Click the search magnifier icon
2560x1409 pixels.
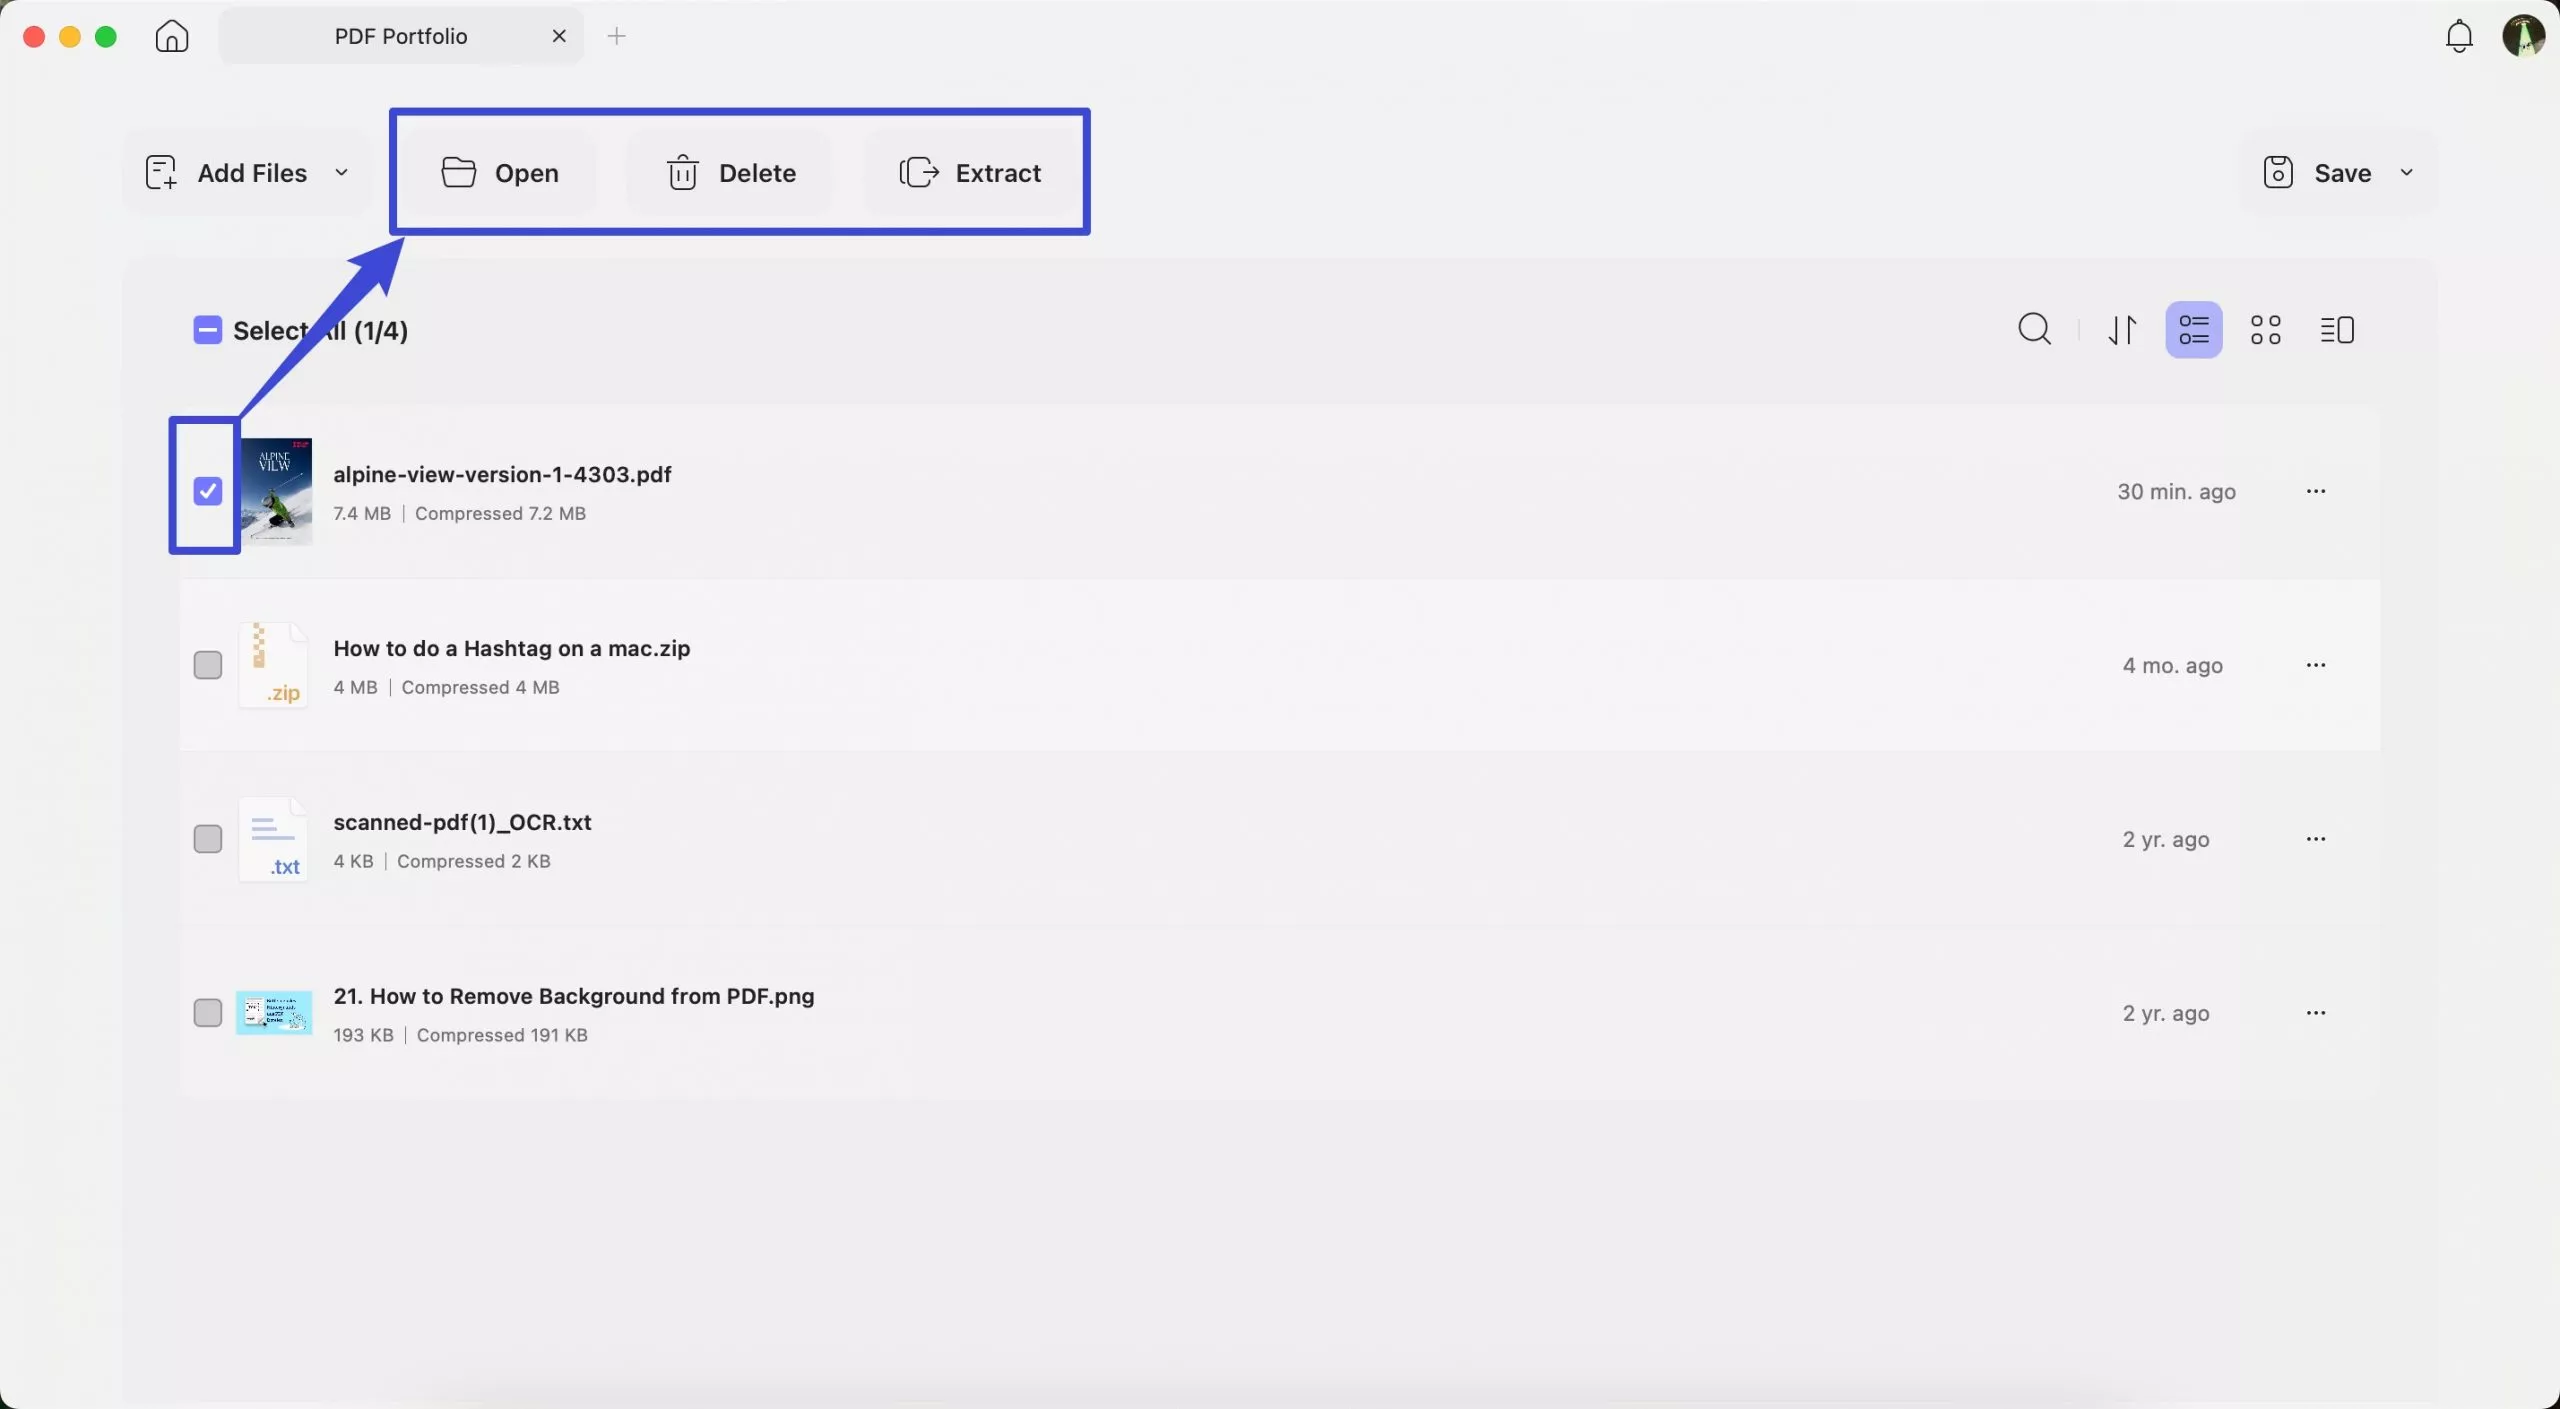(x=2034, y=329)
